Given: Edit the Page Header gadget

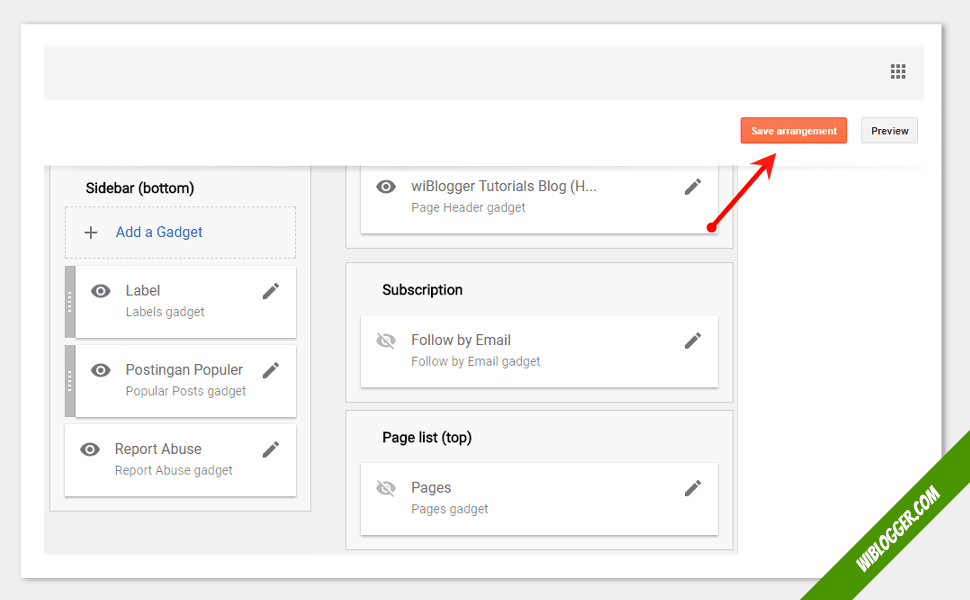Looking at the screenshot, I should [x=693, y=187].
